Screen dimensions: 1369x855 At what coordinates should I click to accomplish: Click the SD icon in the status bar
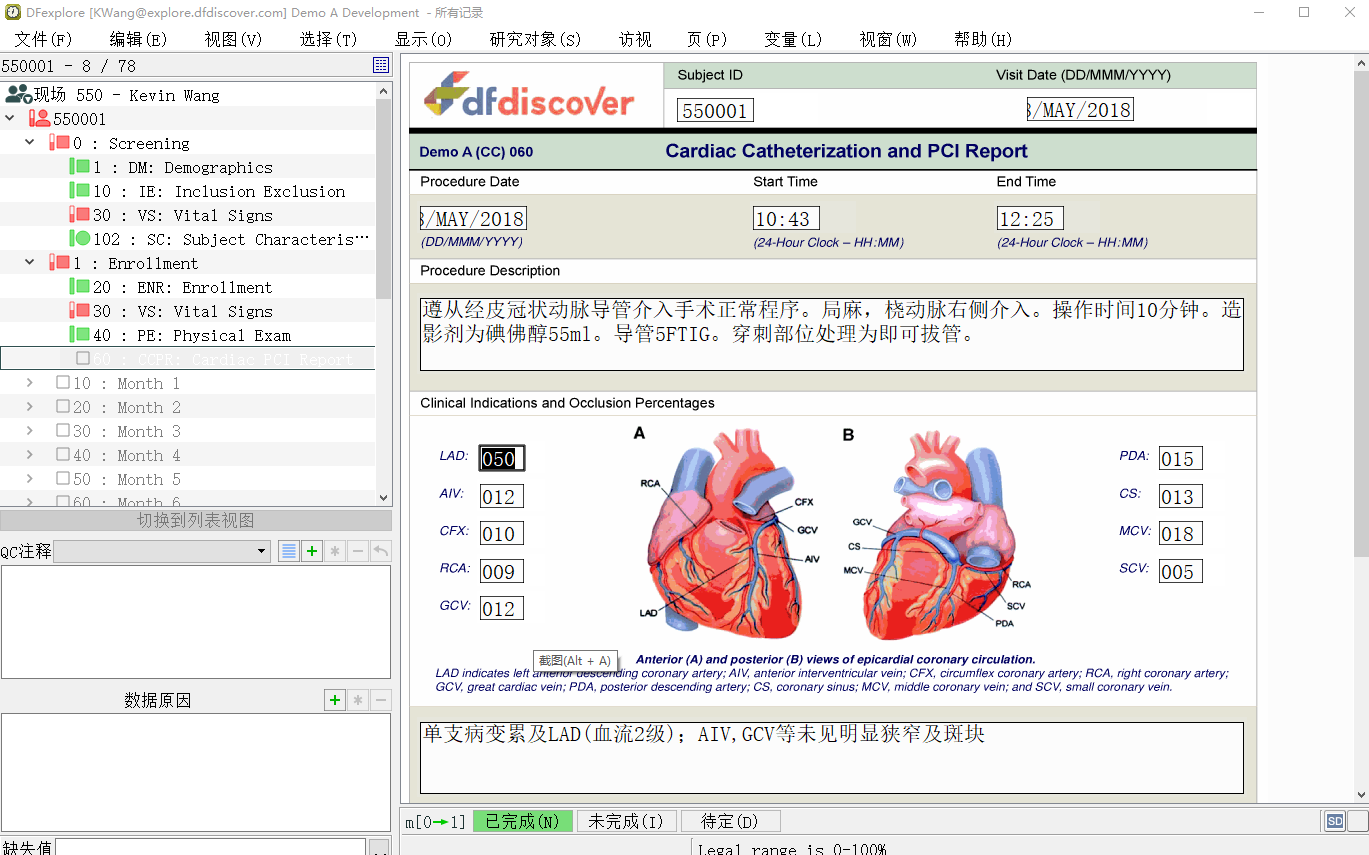(x=1335, y=821)
